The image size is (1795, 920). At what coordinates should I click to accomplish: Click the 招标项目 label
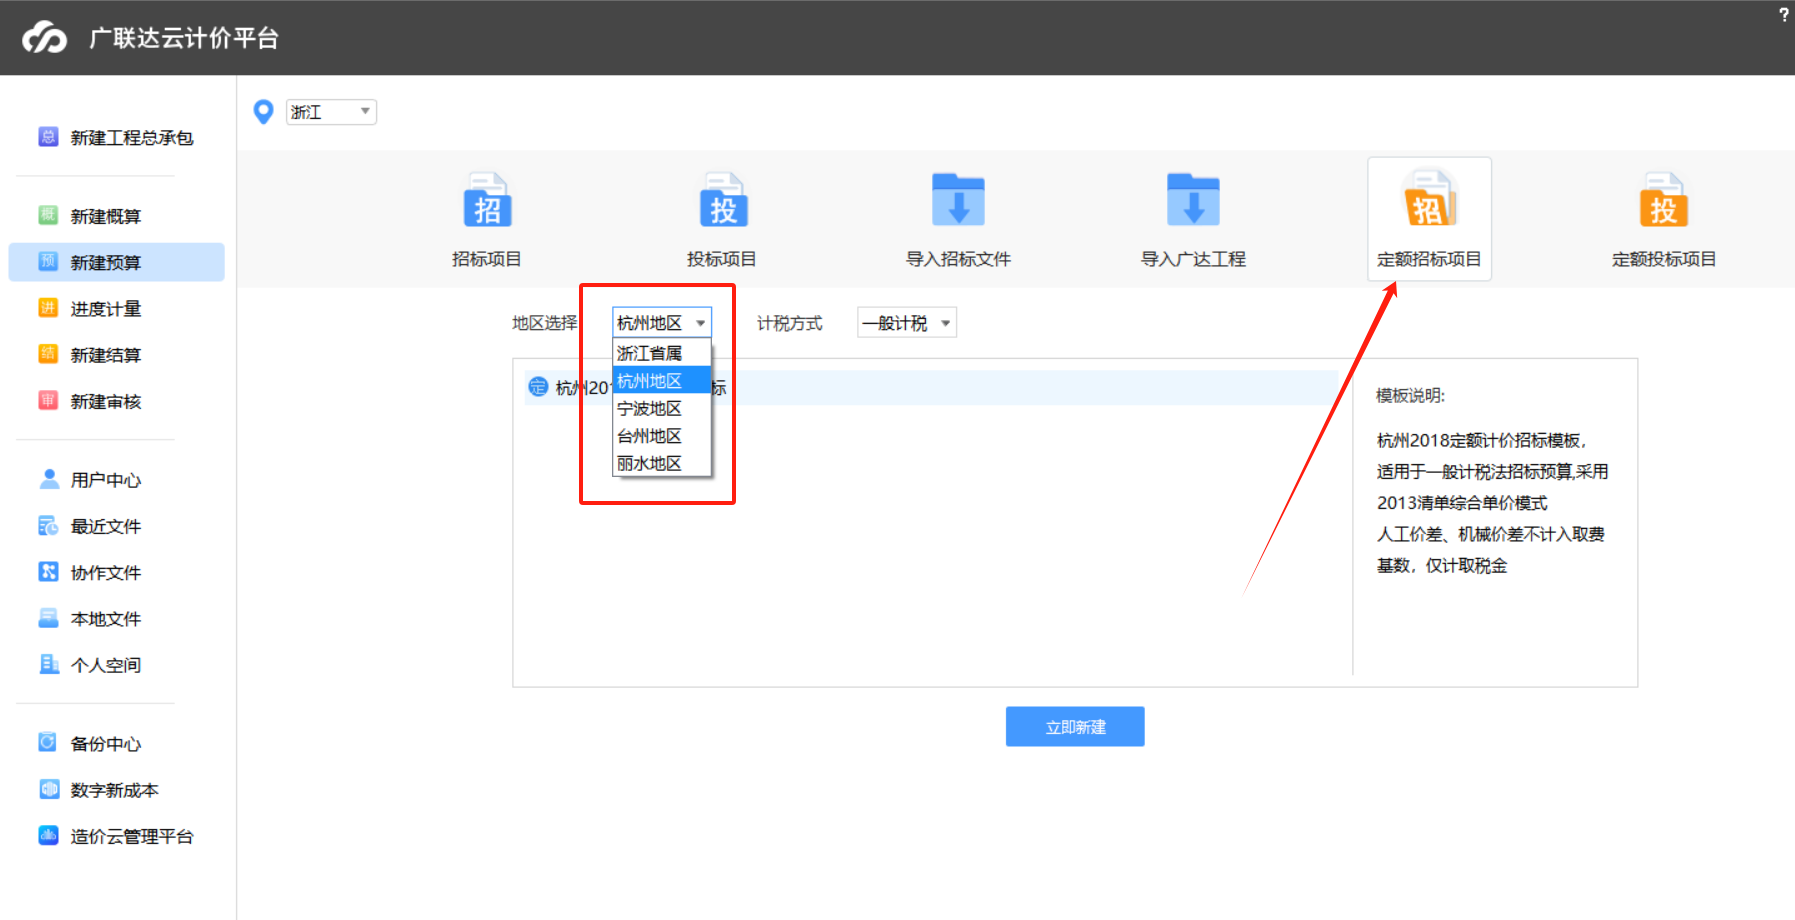[x=487, y=259]
